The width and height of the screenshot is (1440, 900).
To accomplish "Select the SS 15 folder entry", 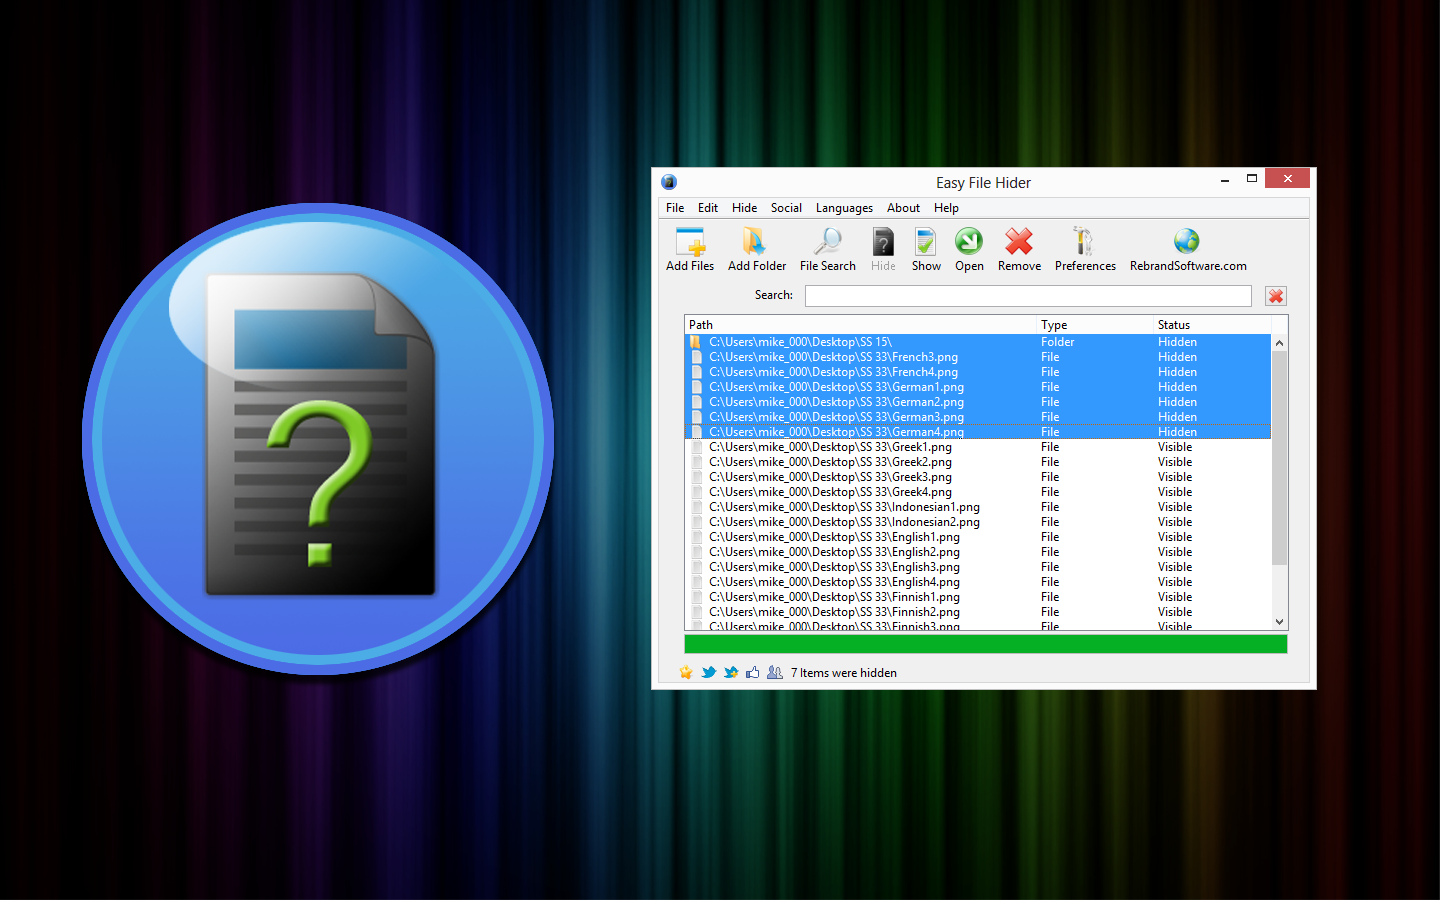I will (800, 342).
